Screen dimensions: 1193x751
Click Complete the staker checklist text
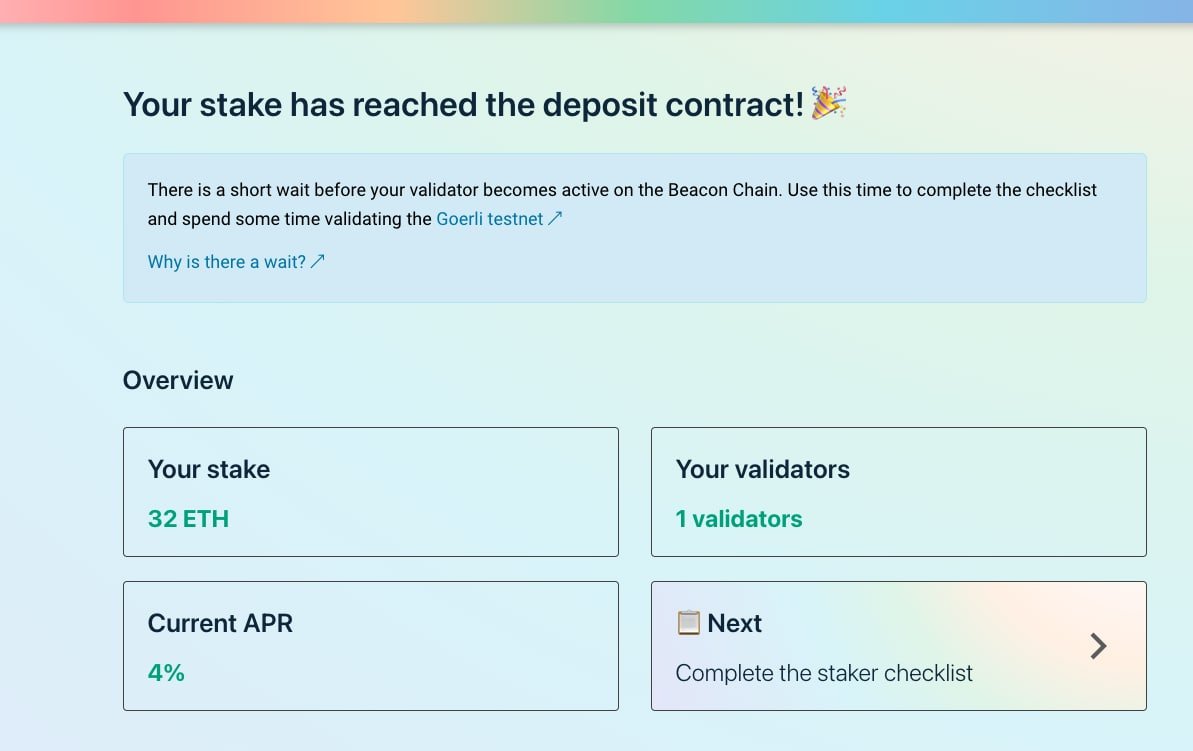[x=824, y=672]
